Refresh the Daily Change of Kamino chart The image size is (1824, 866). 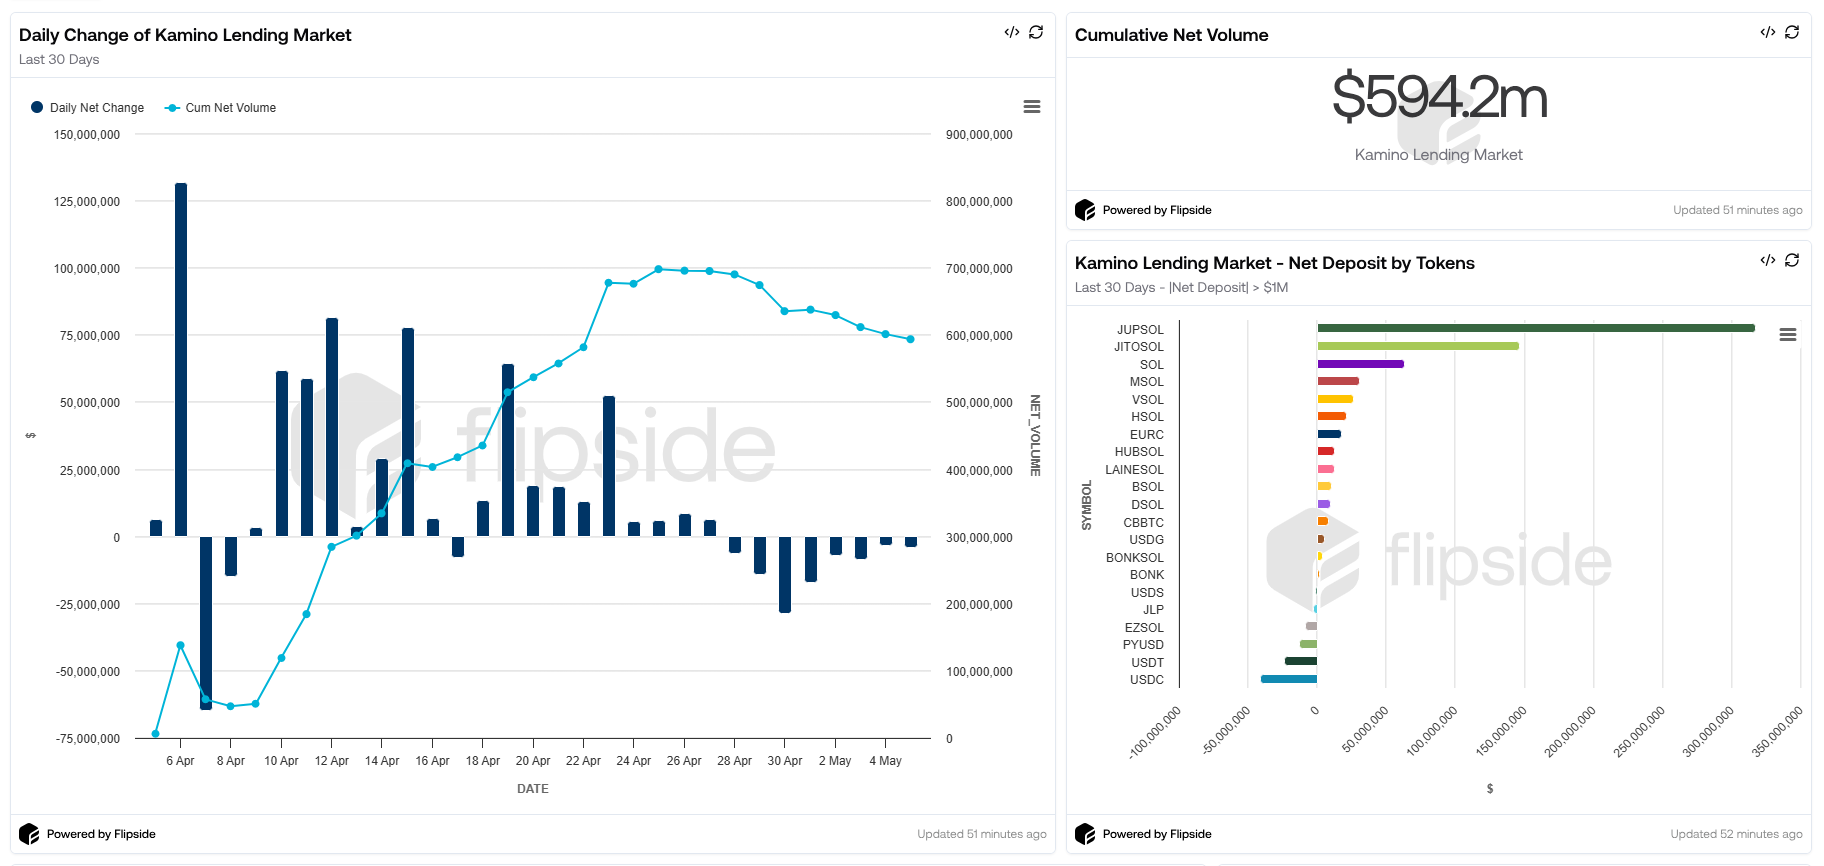pos(1036,33)
